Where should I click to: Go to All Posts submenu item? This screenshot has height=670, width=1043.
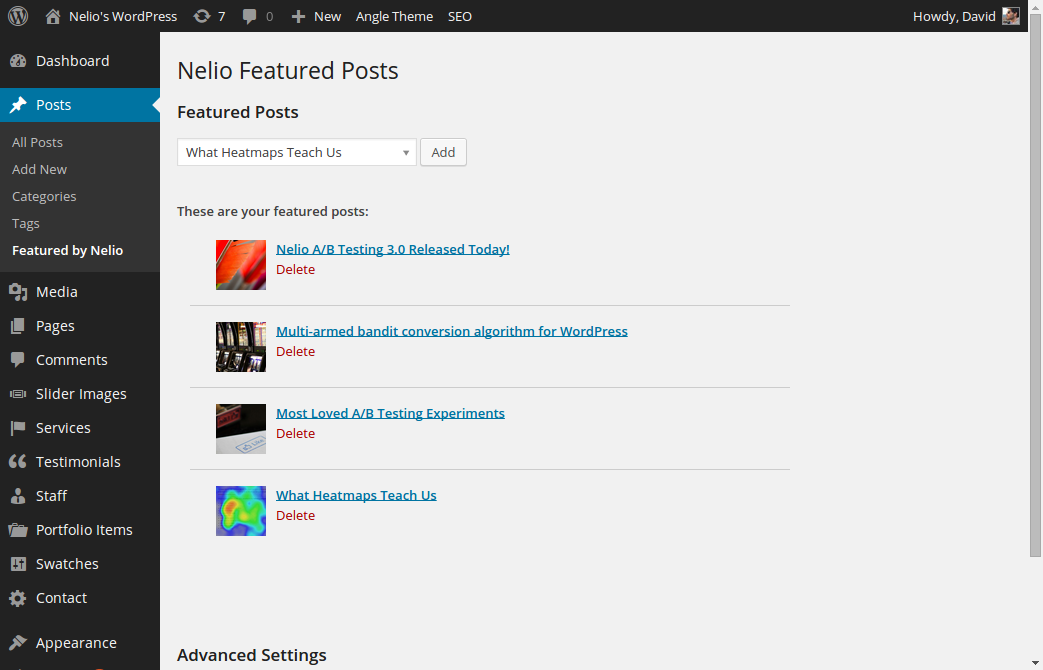[x=37, y=142]
